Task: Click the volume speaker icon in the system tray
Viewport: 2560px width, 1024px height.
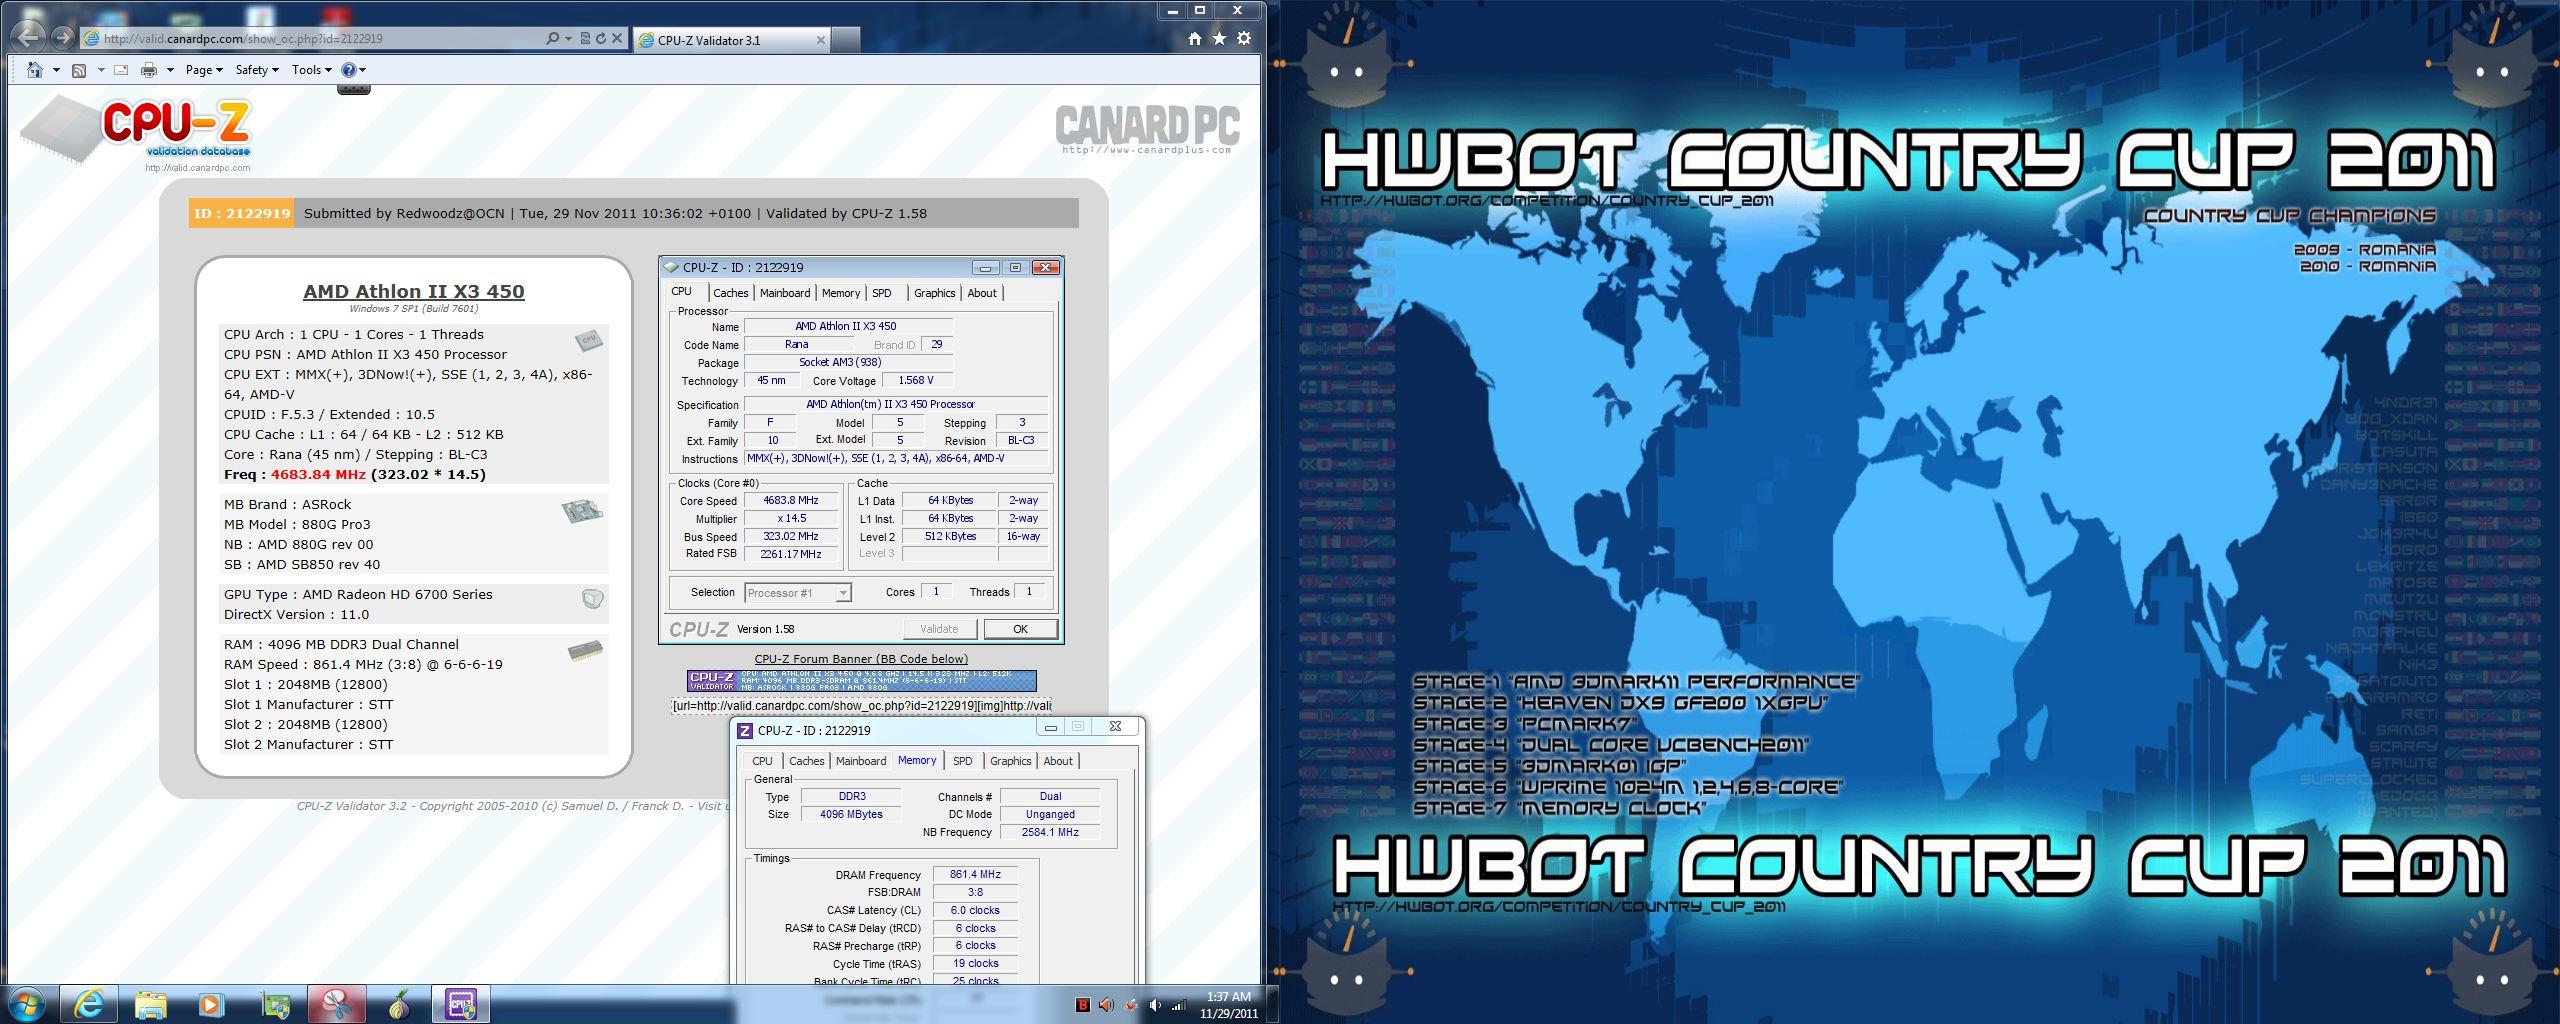Action: 1156,1005
